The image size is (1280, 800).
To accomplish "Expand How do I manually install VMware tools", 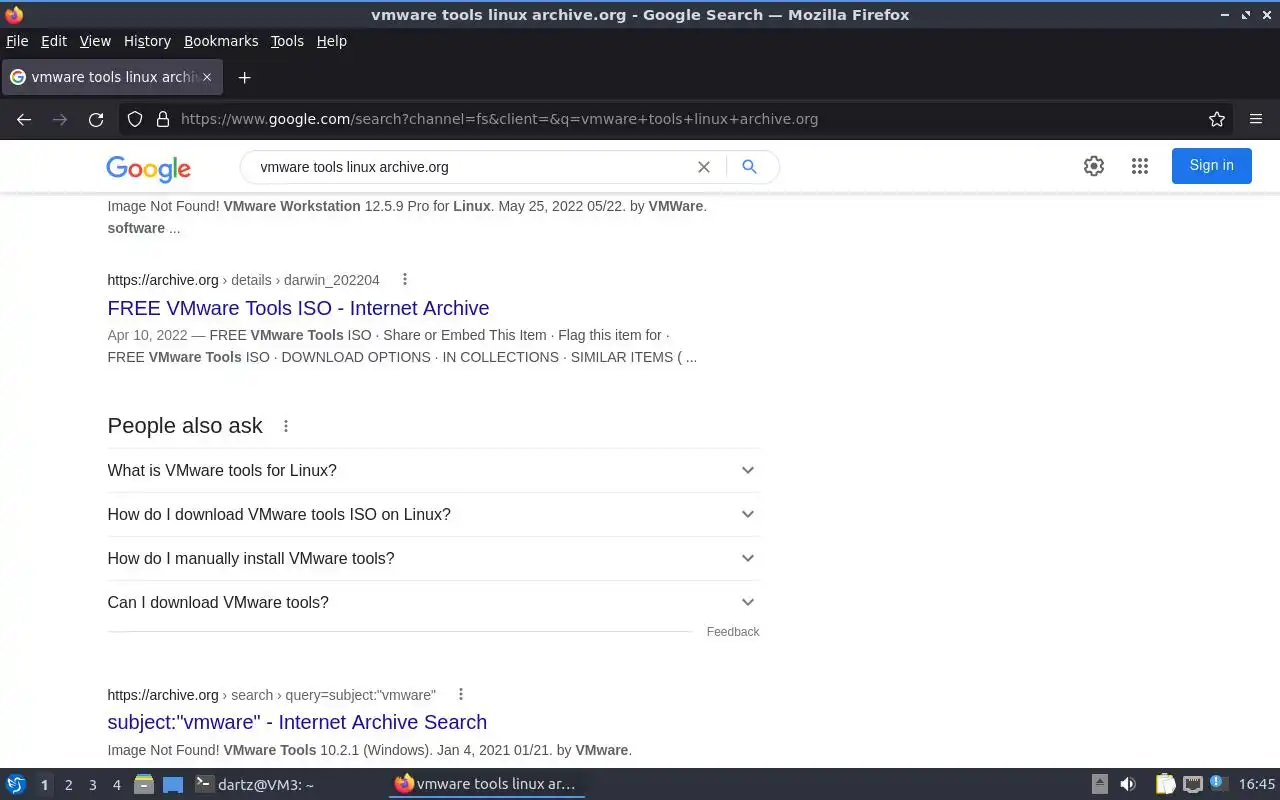I will pos(433,558).
